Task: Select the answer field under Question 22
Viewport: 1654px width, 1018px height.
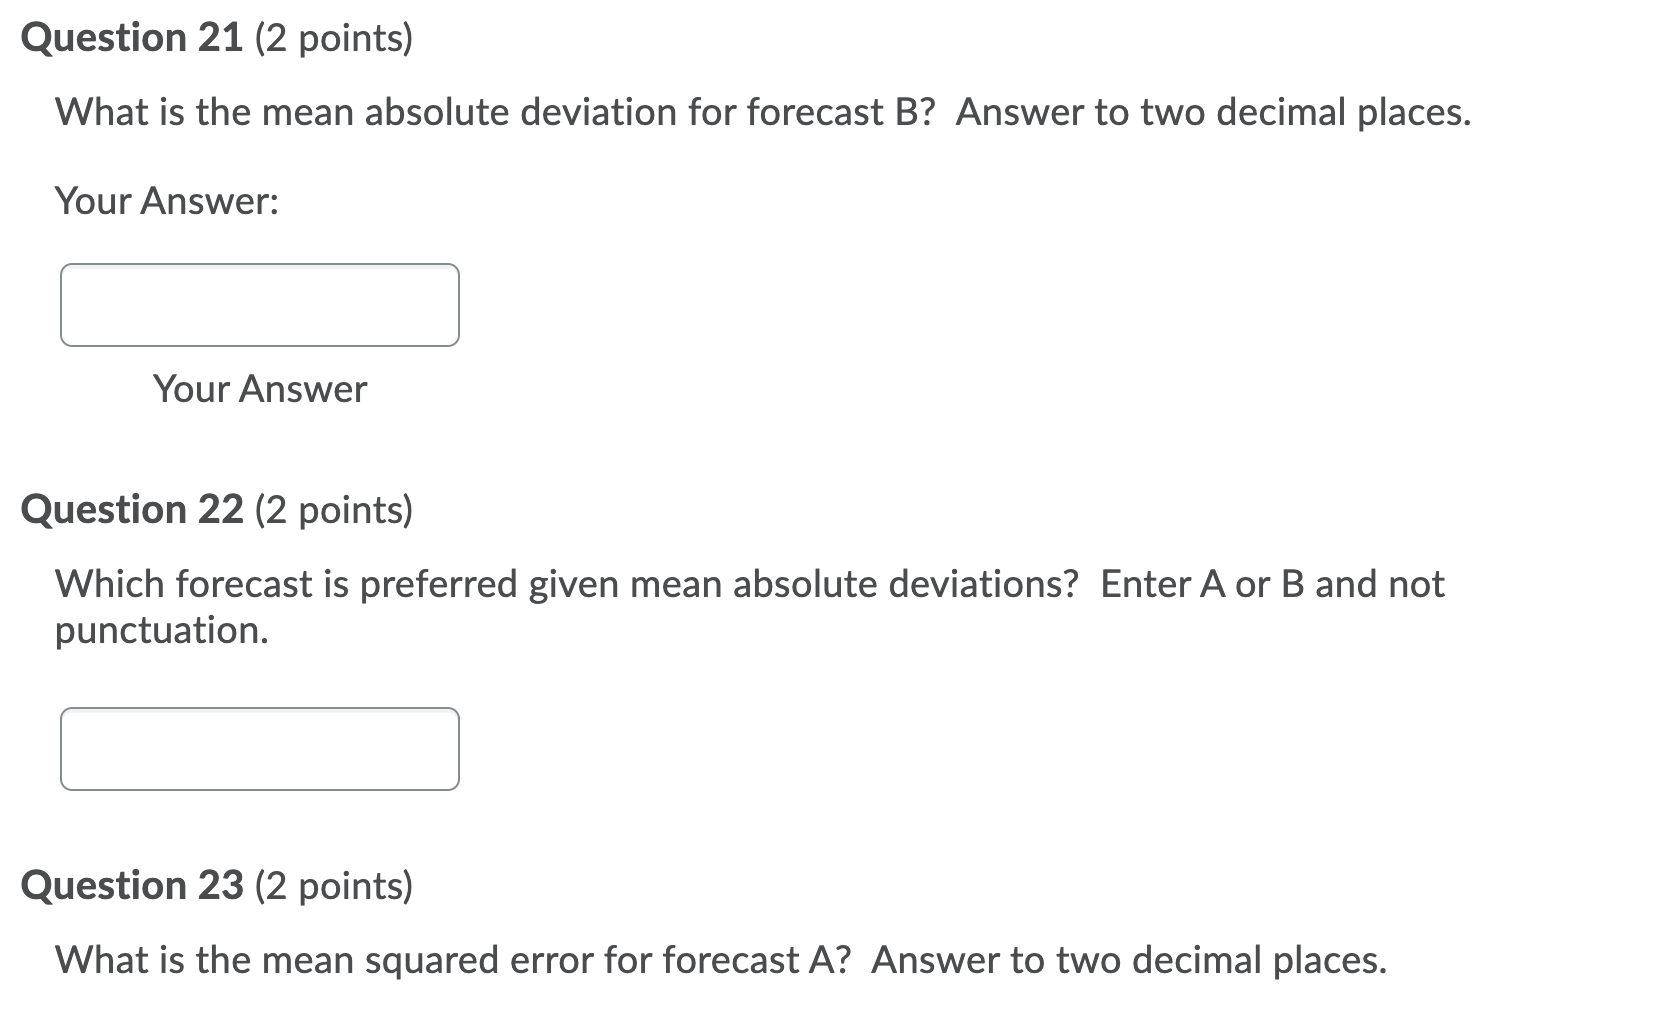Action: (259, 748)
